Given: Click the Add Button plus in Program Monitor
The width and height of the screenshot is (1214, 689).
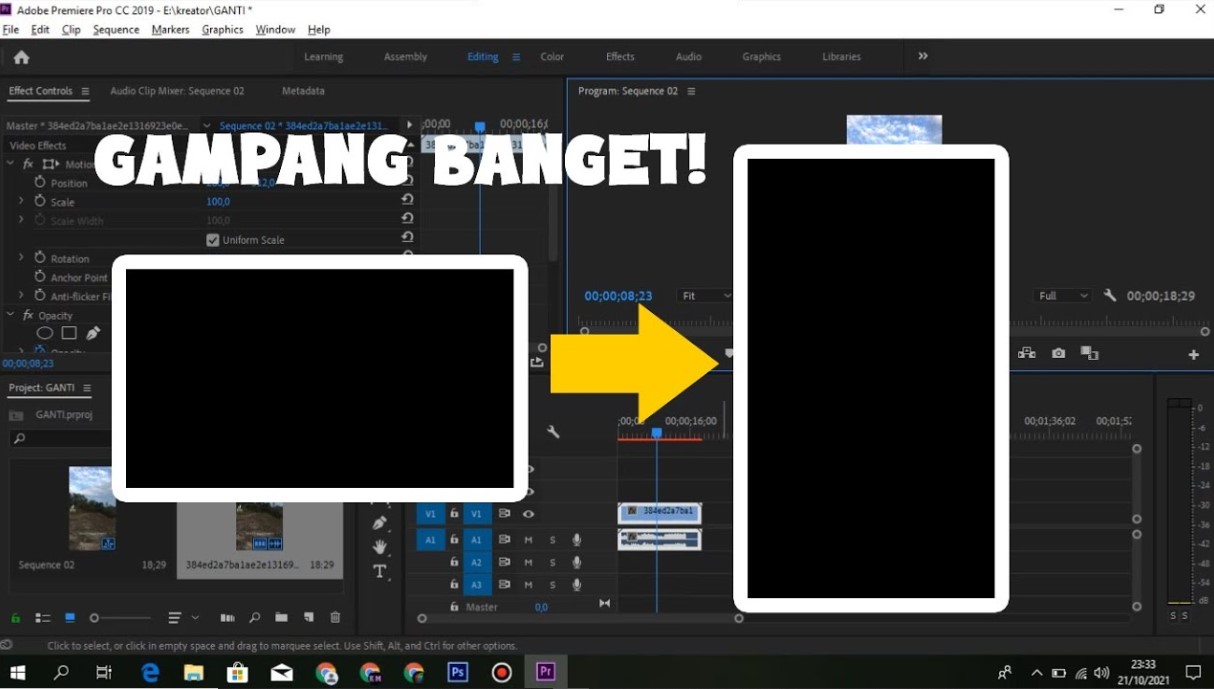Looking at the screenshot, I should [x=1194, y=354].
